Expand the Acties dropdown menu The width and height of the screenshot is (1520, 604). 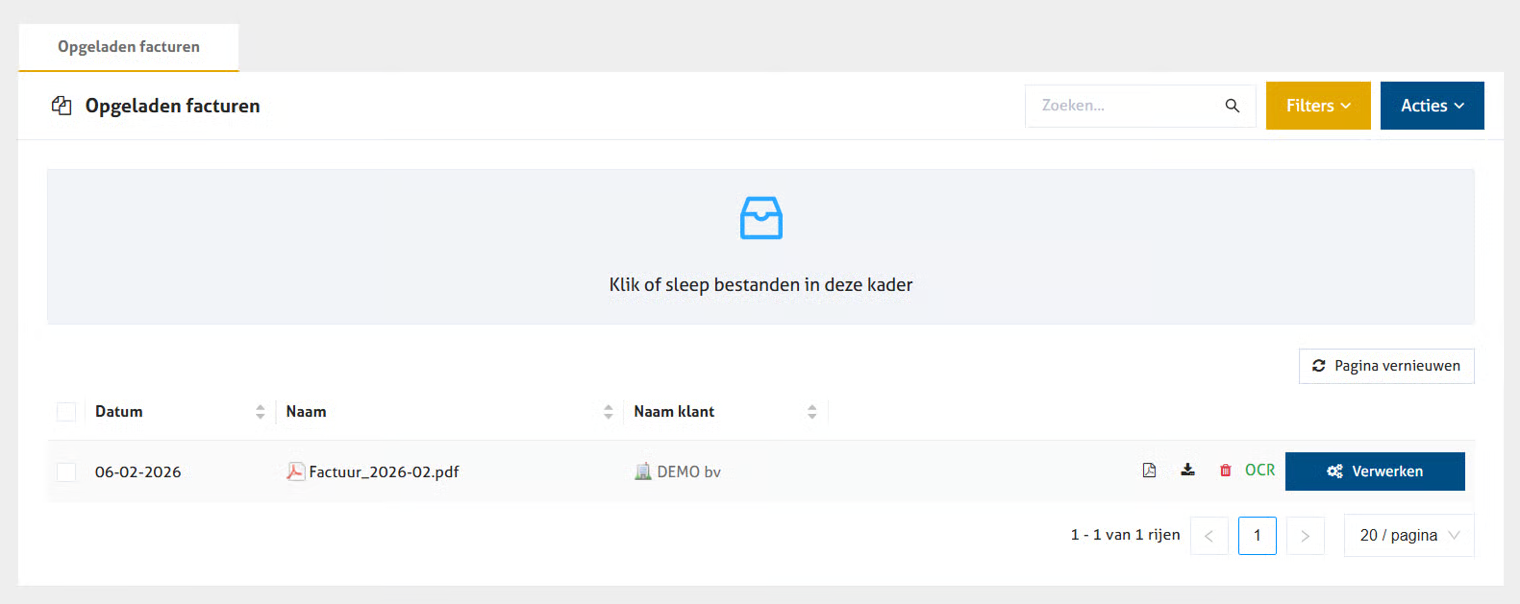pyautogui.click(x=1432, y=106)
